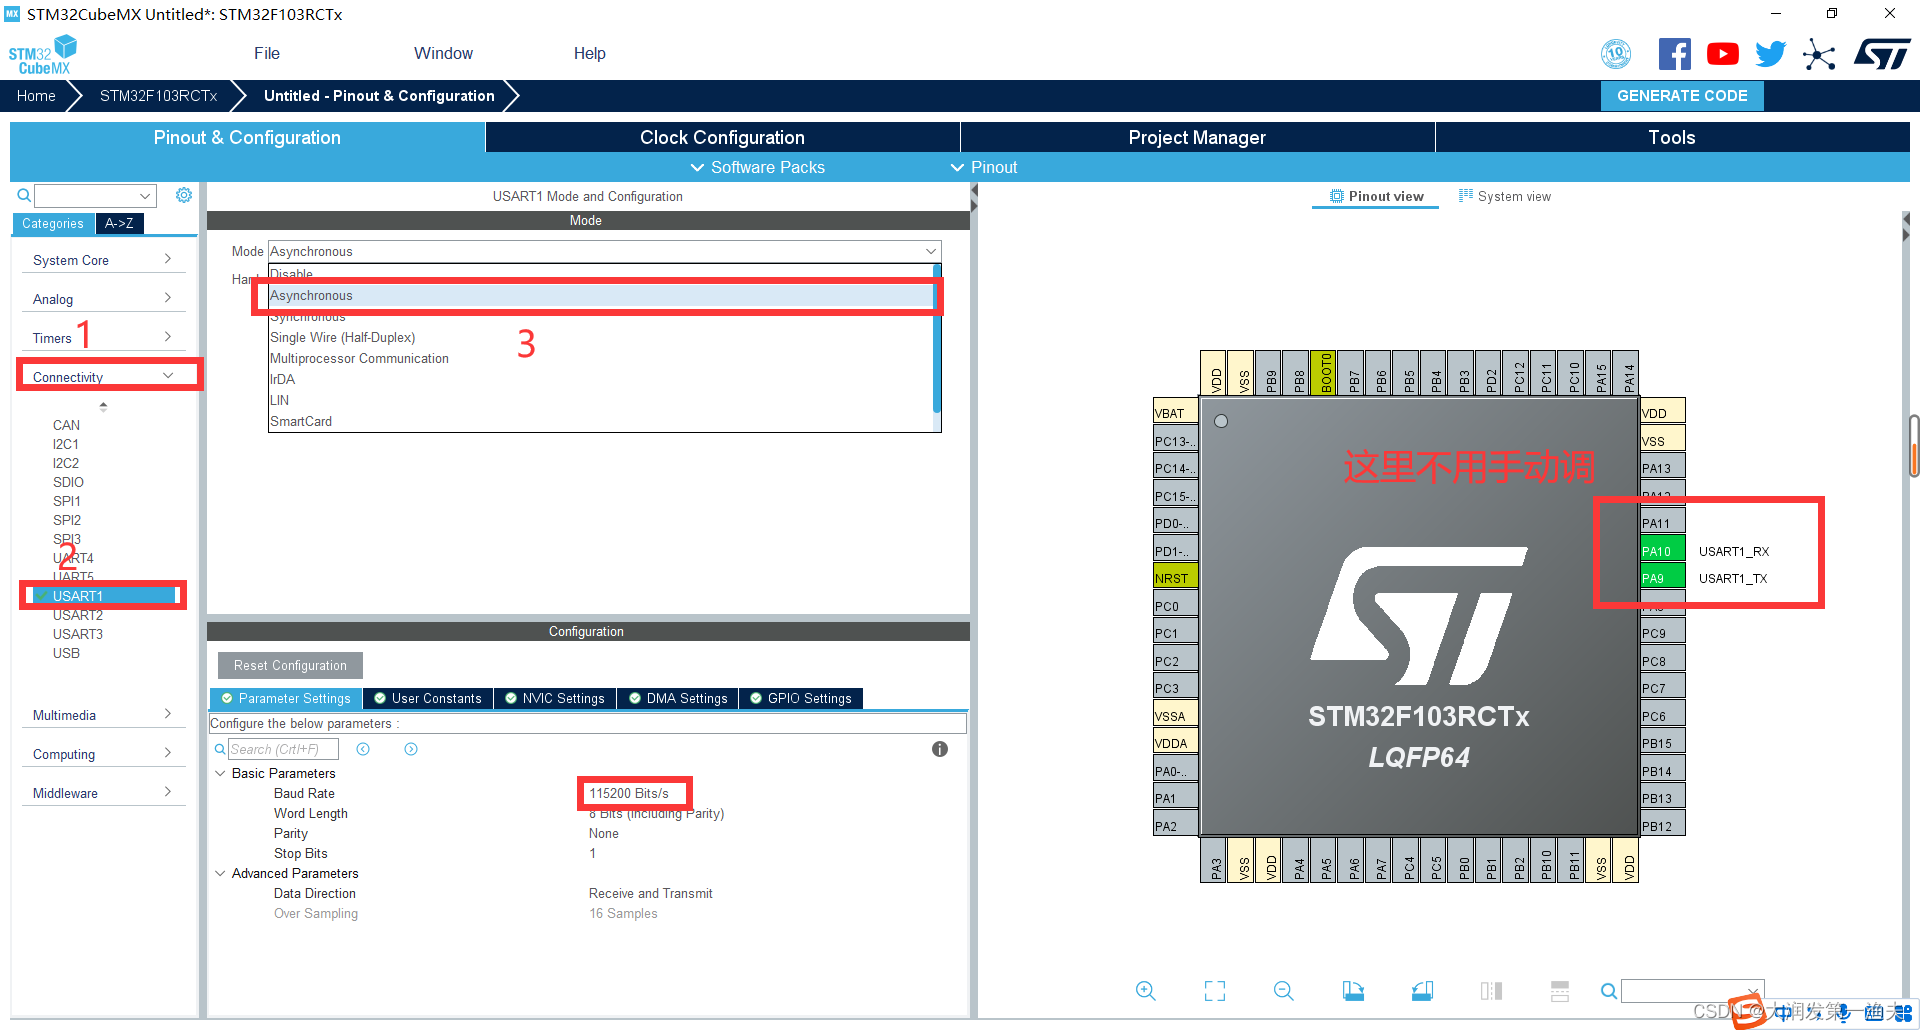The width and height of the screenshot is (1920, 1030).
Task: Click the best fit pinout view icon
Action: 1214,990
